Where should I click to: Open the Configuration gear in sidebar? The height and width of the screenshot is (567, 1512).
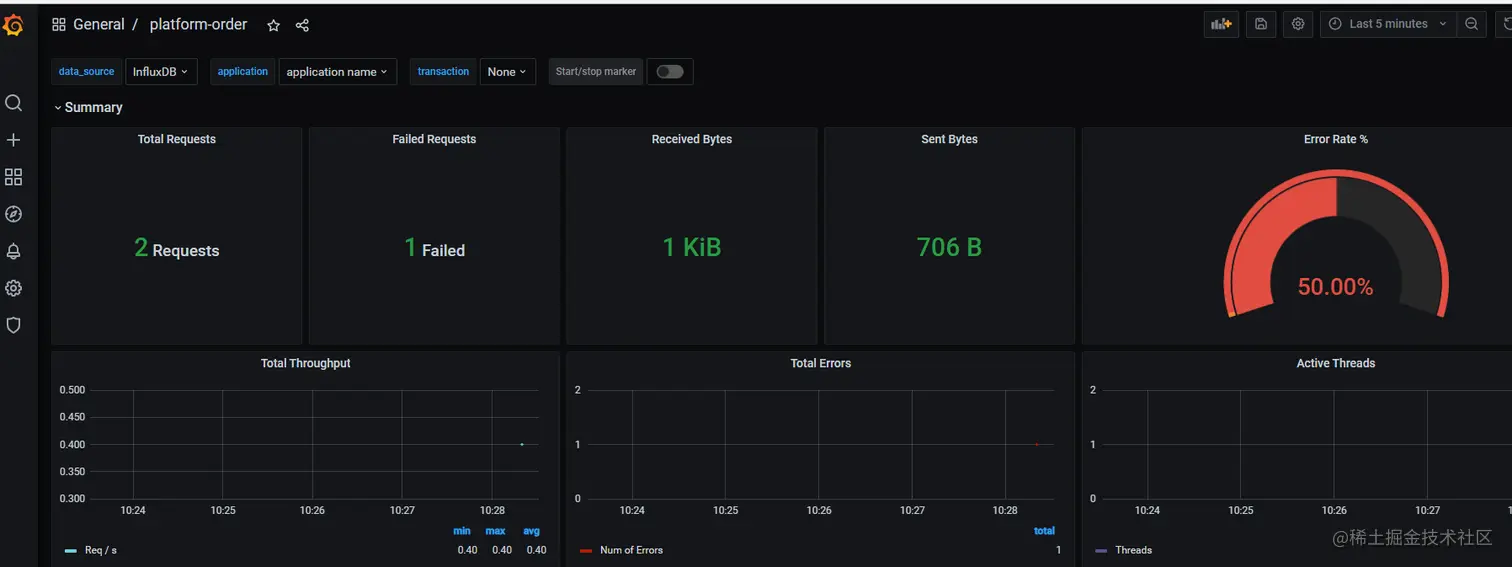[x=13, y=288]
